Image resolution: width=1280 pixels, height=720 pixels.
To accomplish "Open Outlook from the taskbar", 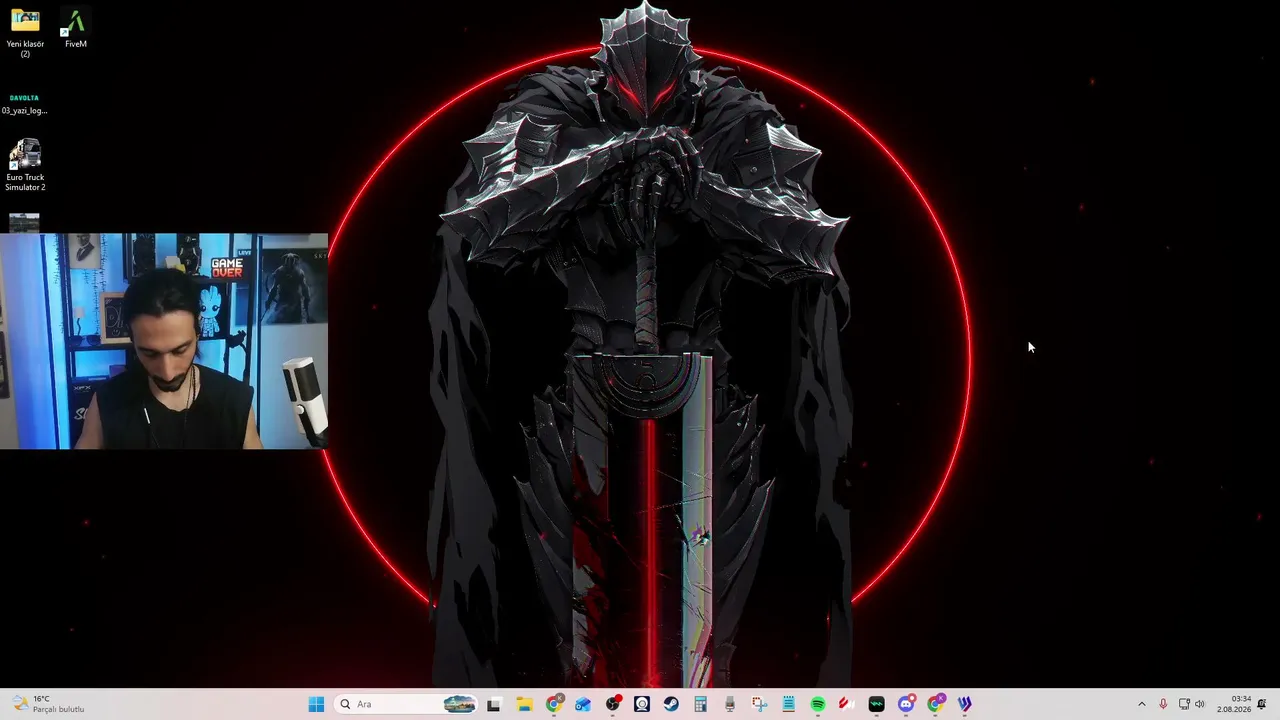I will tap(583, 704).
